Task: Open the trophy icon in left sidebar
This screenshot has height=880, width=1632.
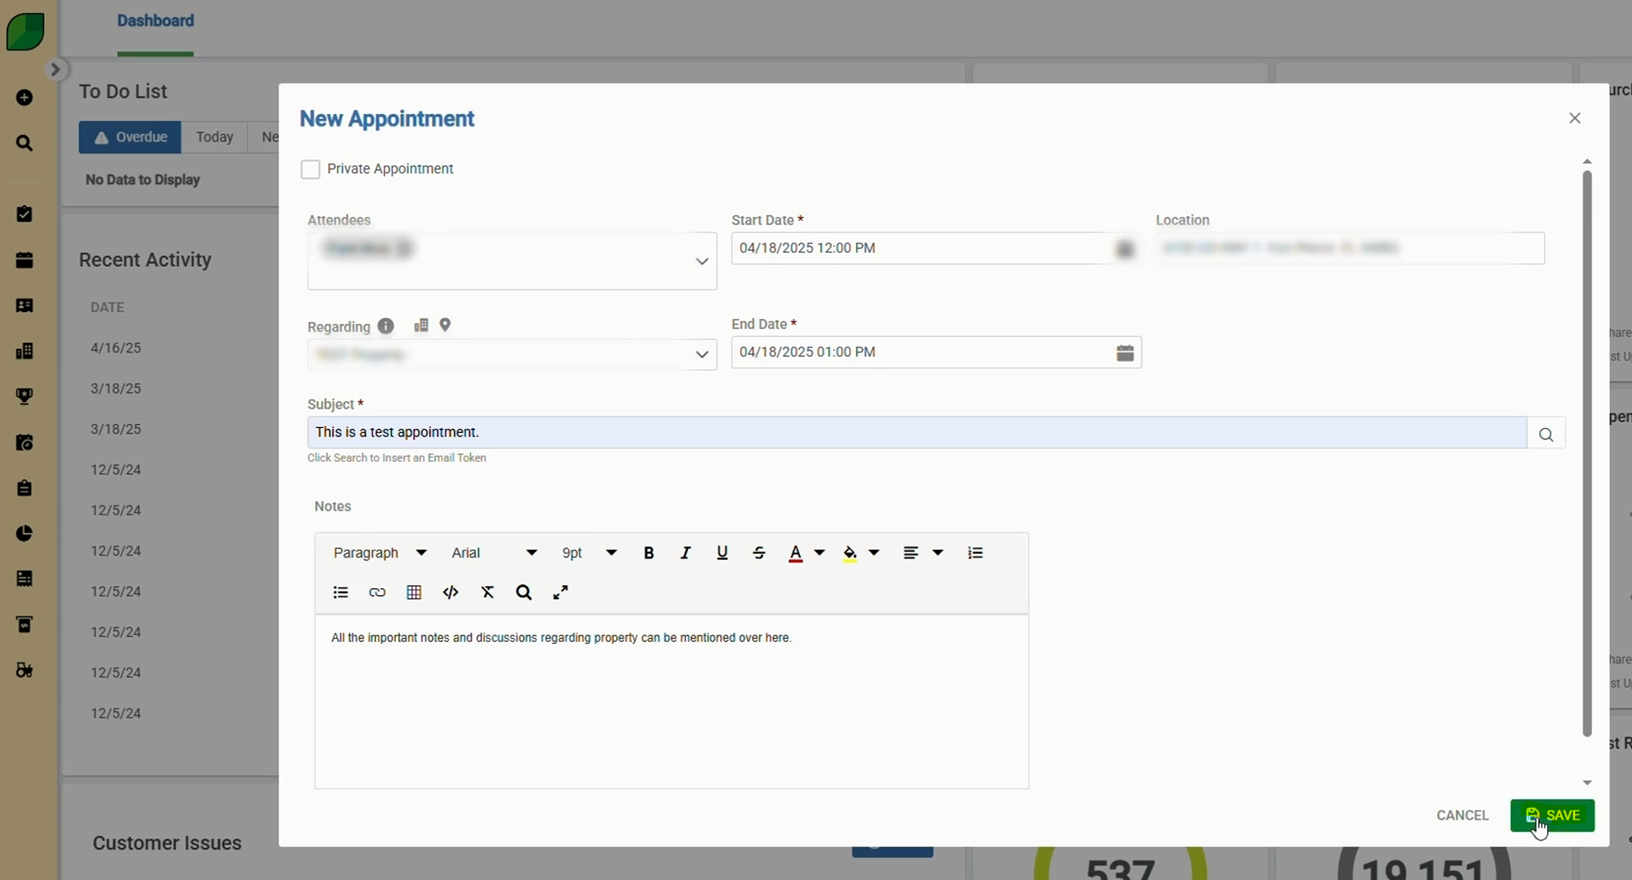Action: pyautogui.click(x=25, y=396)
